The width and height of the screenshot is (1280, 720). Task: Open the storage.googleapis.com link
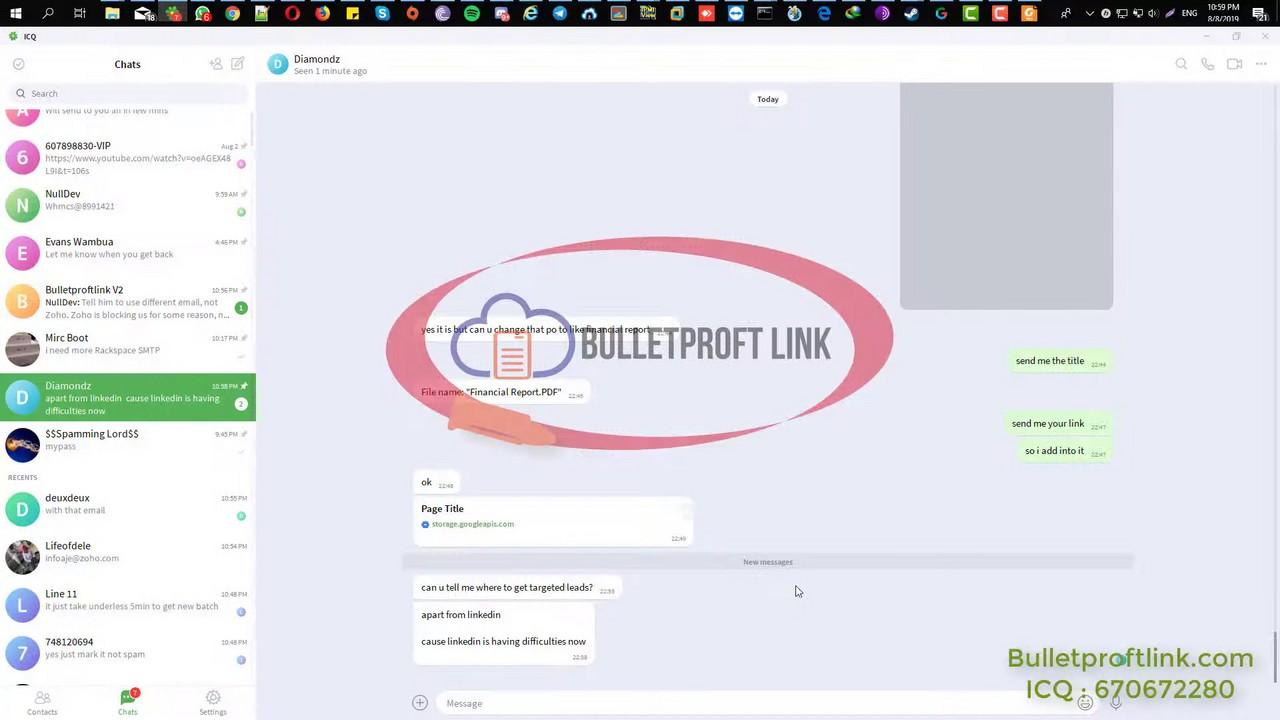[x=472, y=524]
